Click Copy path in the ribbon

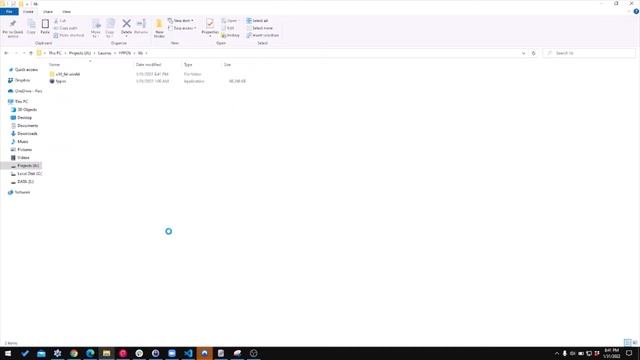click(65, 28)
